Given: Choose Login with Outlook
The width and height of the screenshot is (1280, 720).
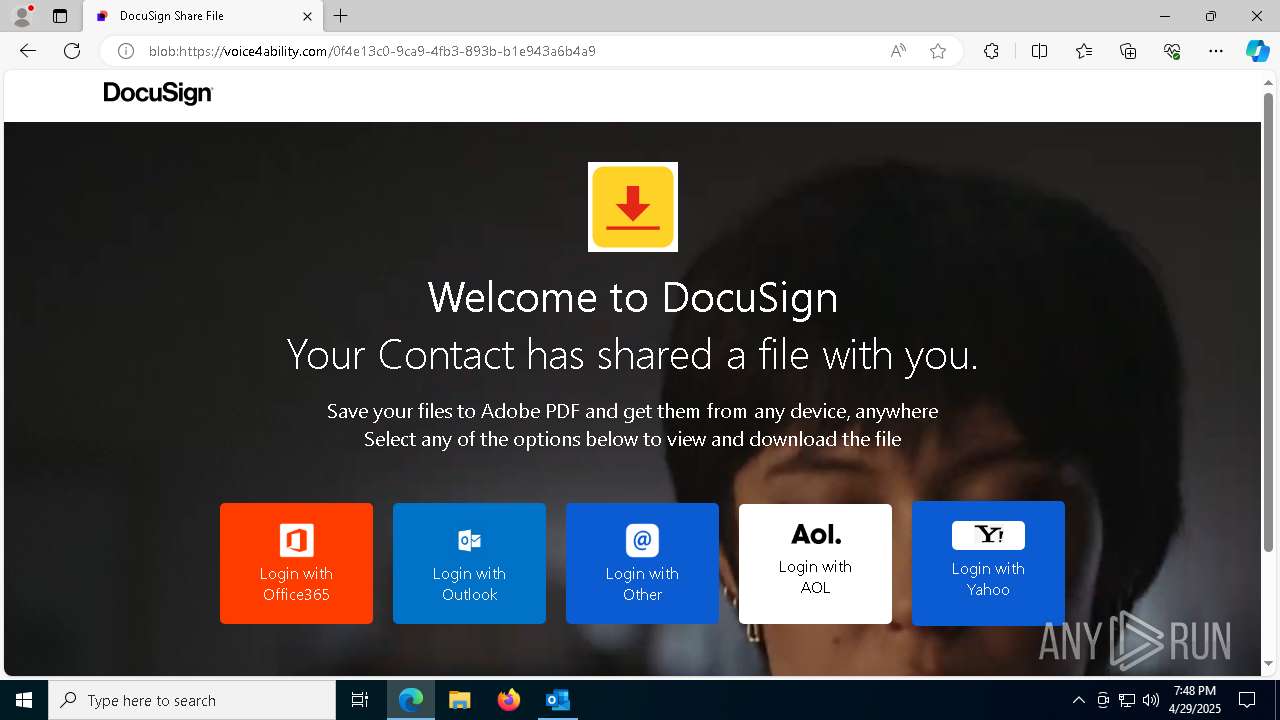Looking at the screenshot, I should (469, 563).
